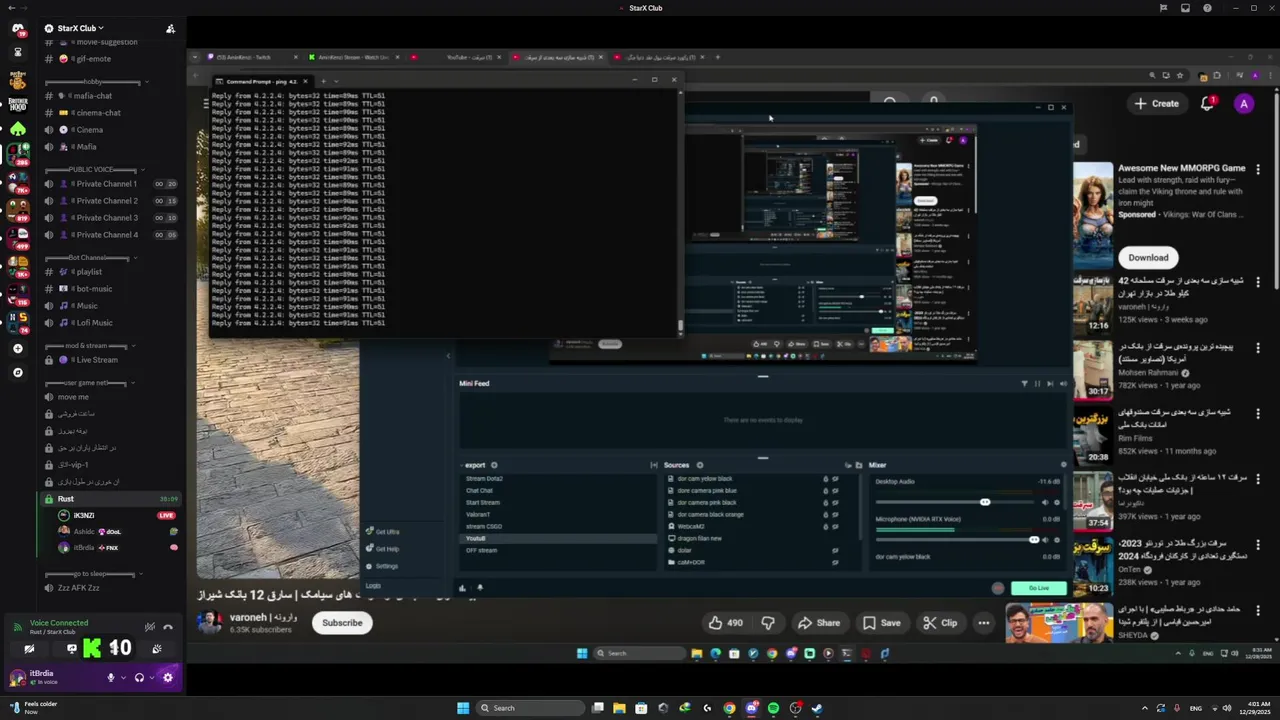Click the dislike icon under the video
Screen dimensions: 1280x720
click(768, 622)
